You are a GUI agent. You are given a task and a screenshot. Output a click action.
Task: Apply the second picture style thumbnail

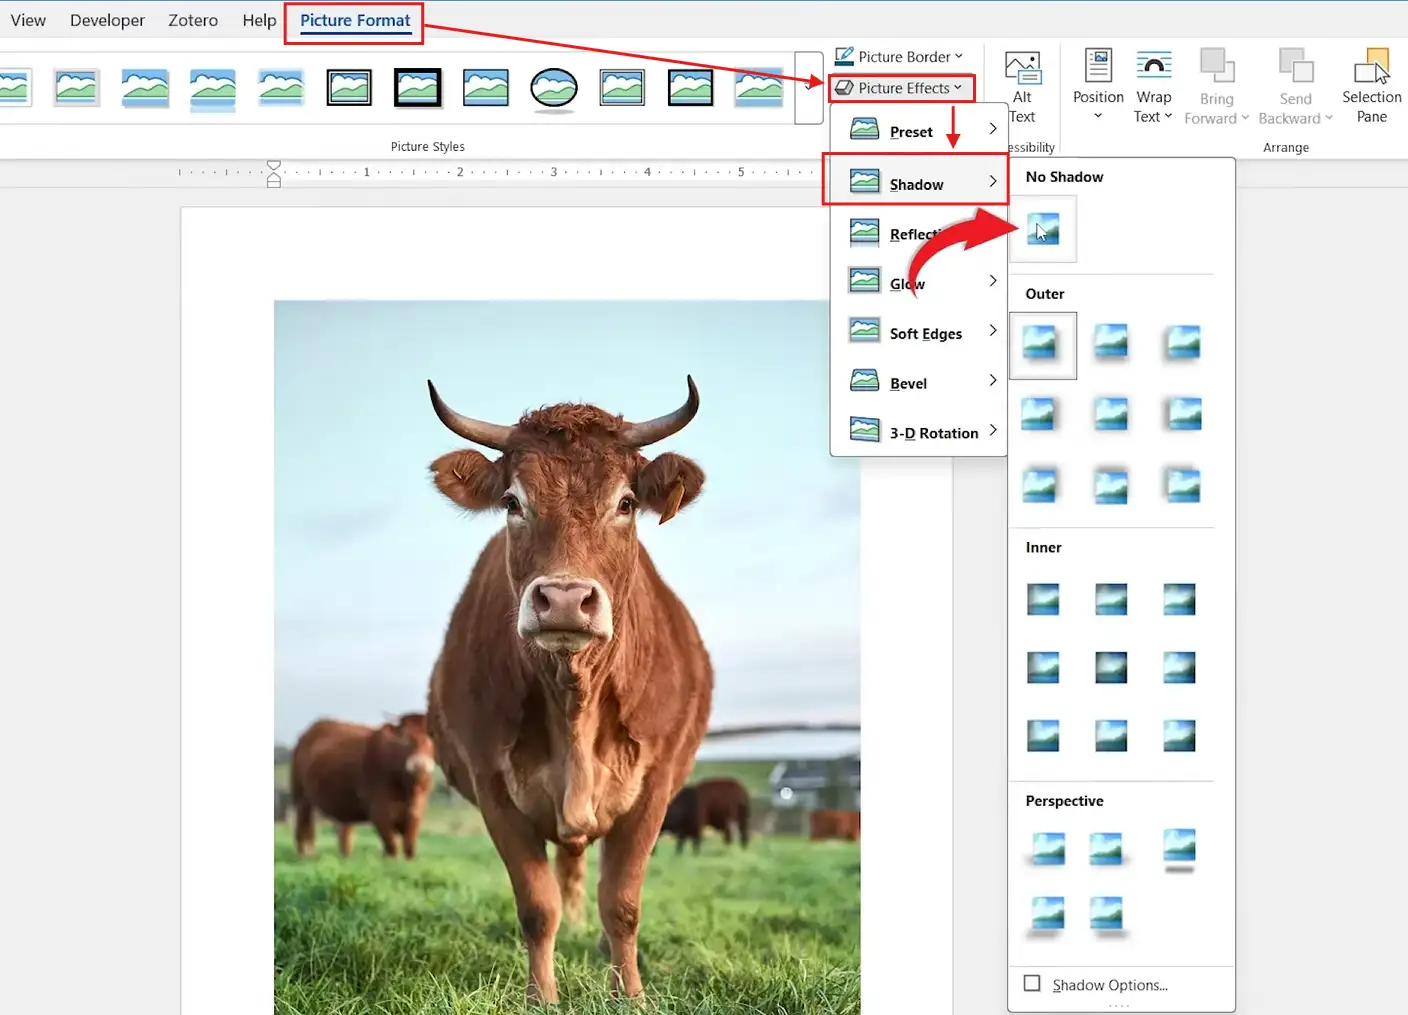77,88
